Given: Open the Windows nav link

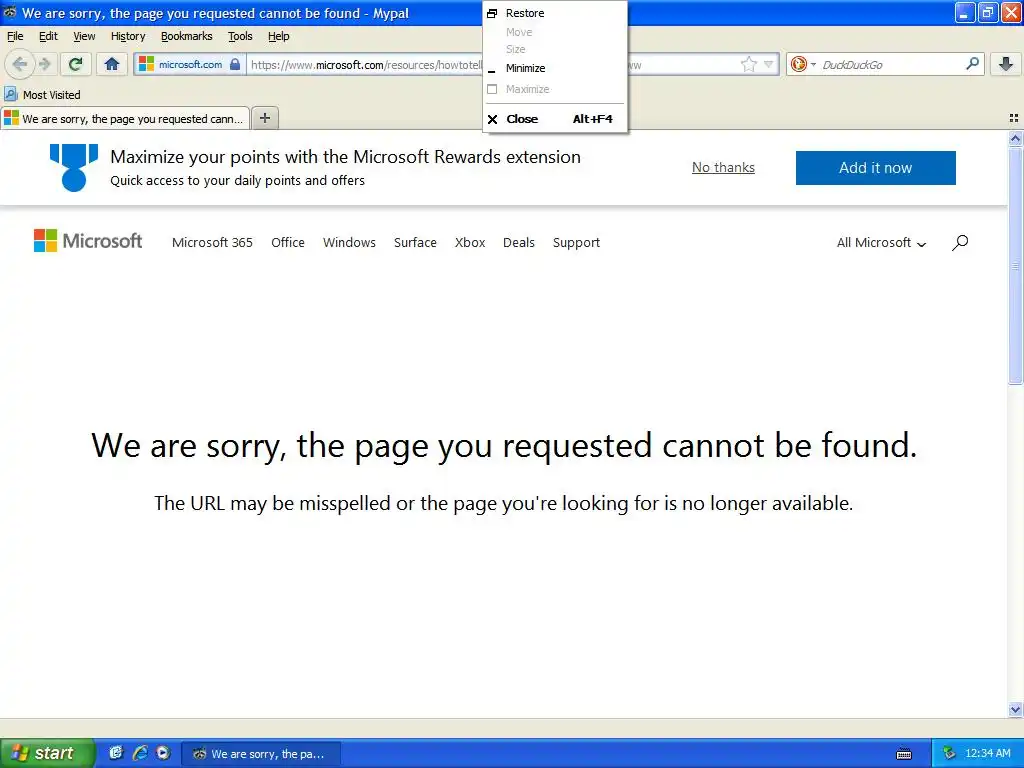Looking at the screenshot, I should [349, 242].
